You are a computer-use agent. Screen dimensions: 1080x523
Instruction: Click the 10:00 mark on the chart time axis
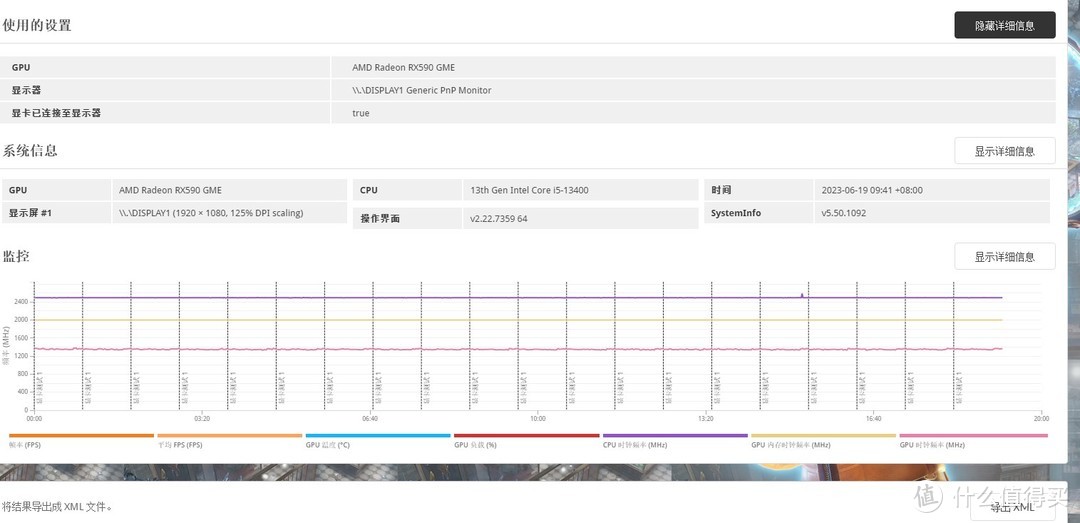coord(538,418)
